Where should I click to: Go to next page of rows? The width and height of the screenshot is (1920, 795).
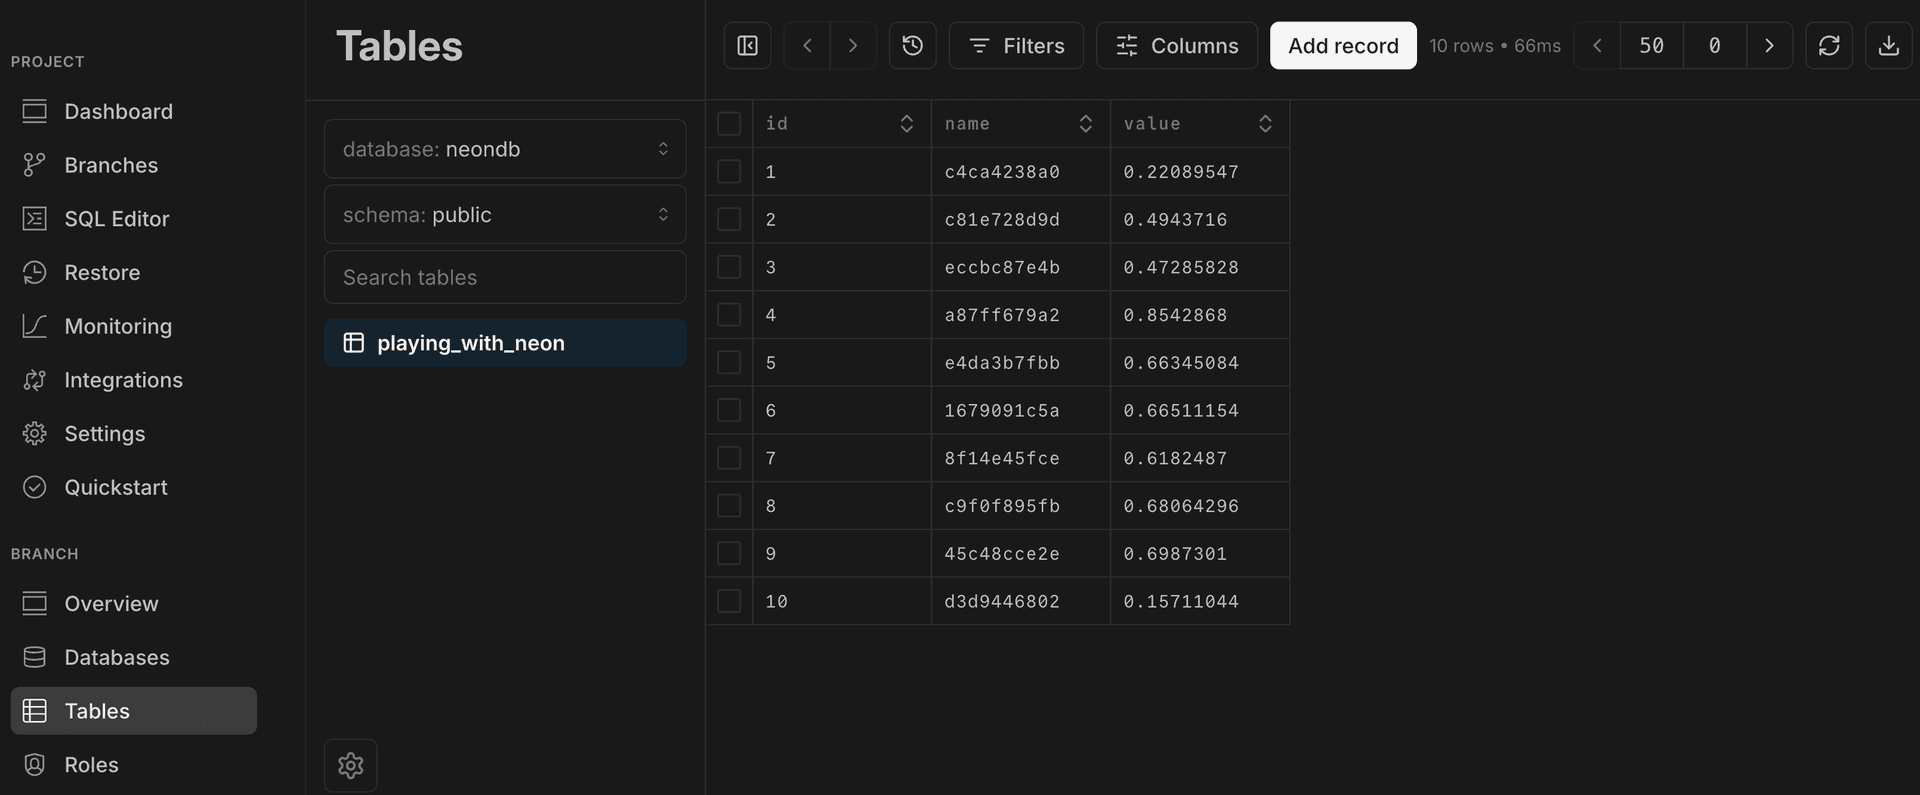click(1769, 46)
